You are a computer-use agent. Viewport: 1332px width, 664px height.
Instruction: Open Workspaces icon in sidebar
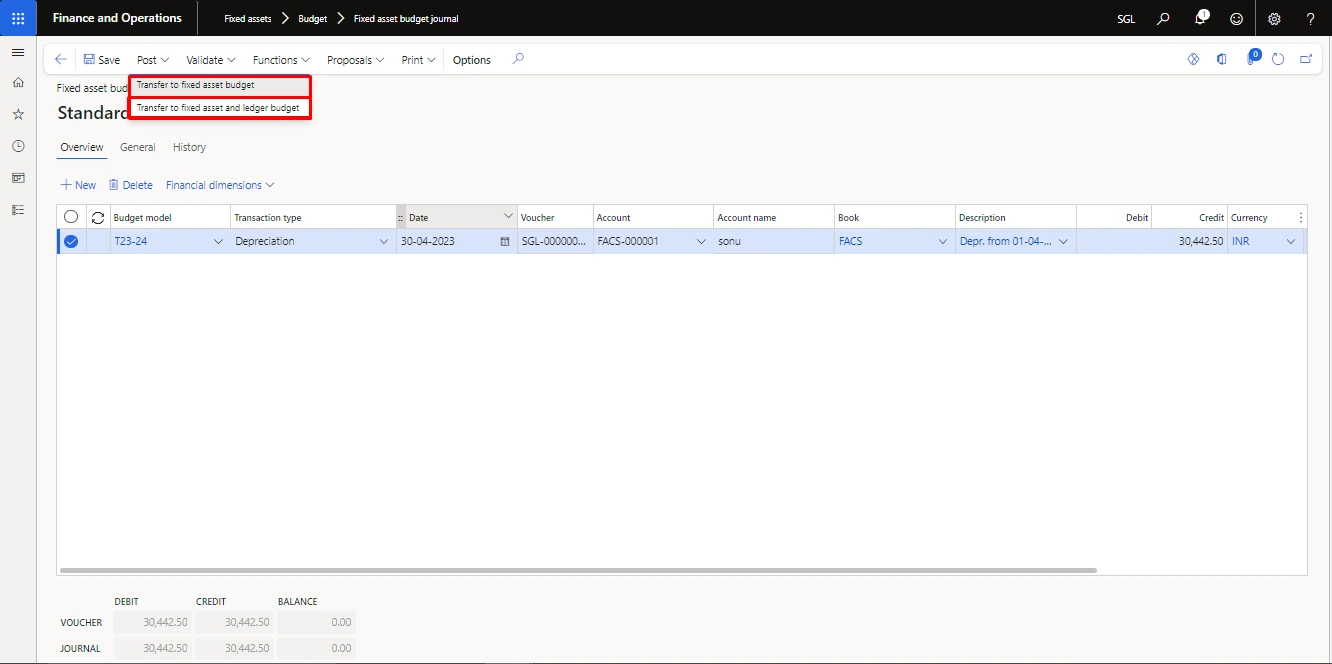(18, 178)
